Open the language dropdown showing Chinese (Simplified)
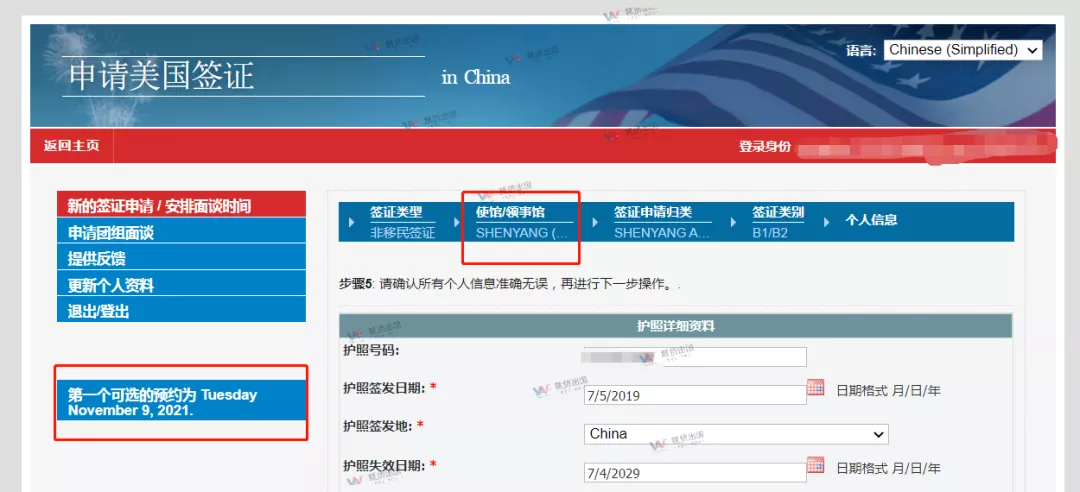1080x492 pixels. coord(963,50)
